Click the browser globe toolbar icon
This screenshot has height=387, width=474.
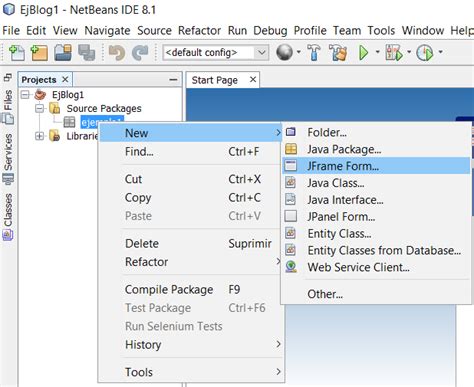(284, 52)
